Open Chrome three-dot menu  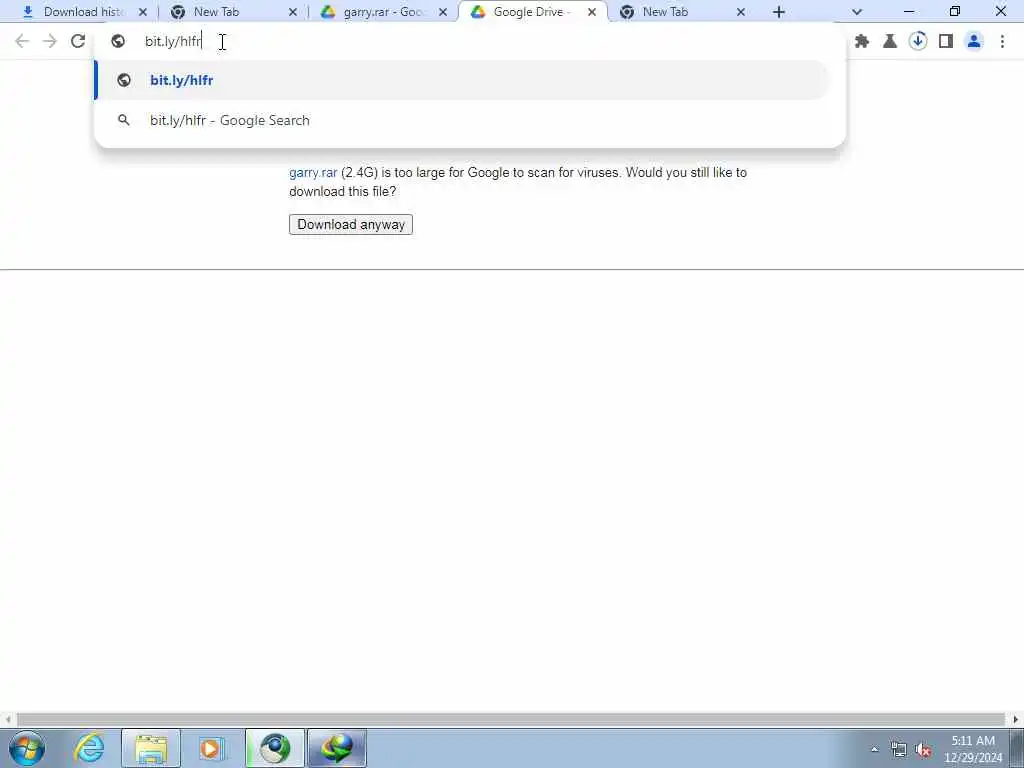(1002, 41)
